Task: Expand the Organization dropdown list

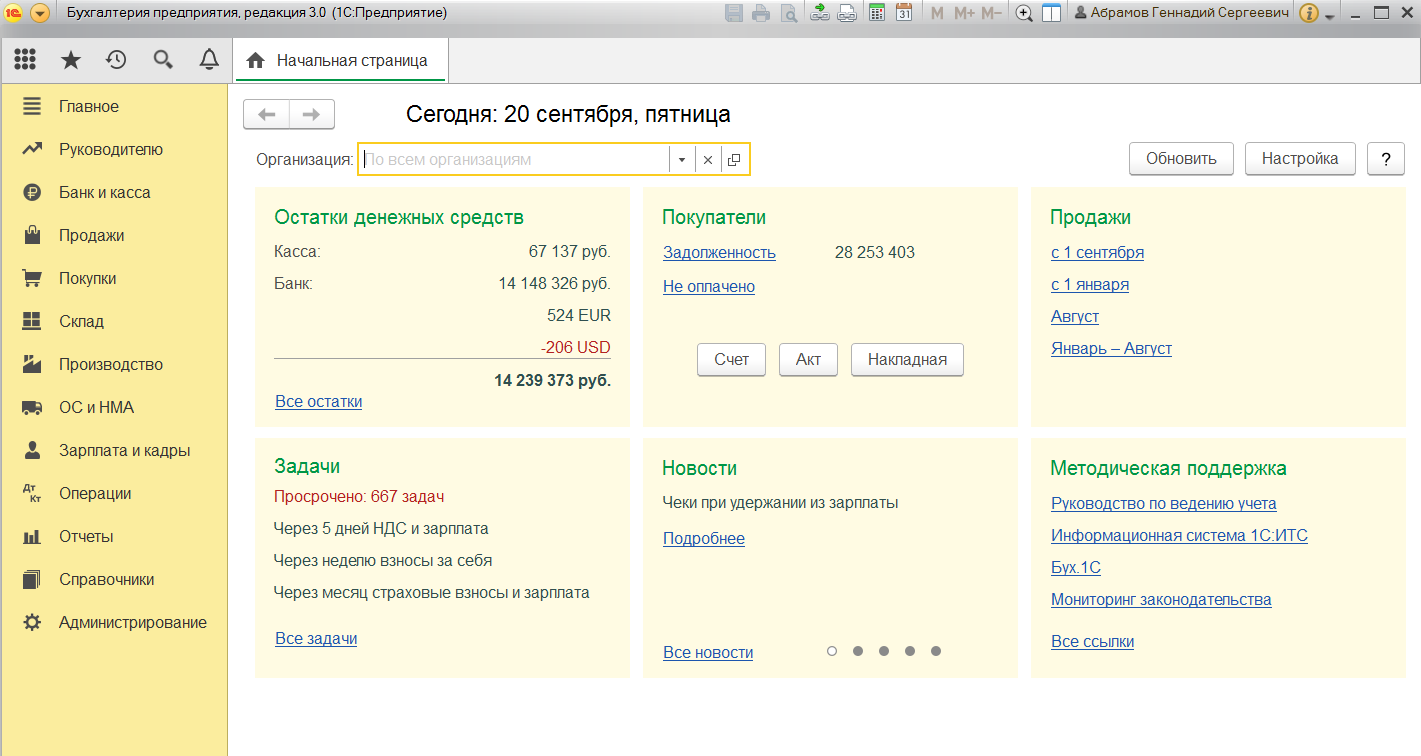Action: coord(682,160)
